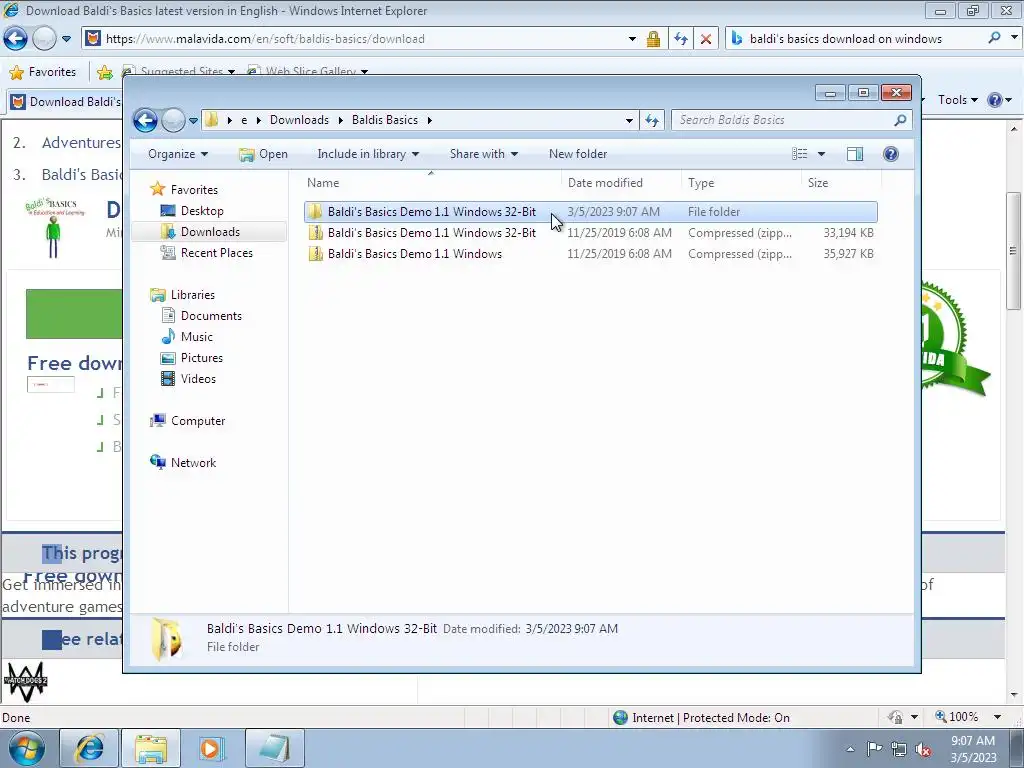Click Windows Explorer taskbar icon
Viewport: 1024px width, 768px height.
pyautogui.click(x=151, y=748)
